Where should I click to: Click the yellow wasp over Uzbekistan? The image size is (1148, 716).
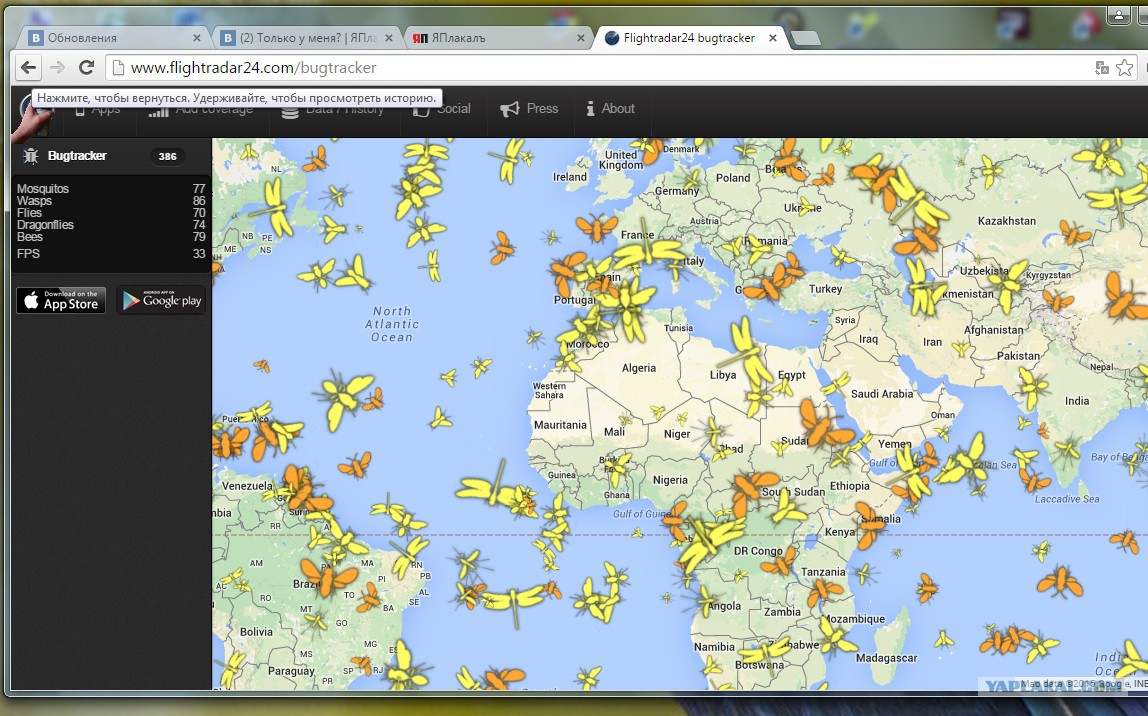coord(1009,284)
